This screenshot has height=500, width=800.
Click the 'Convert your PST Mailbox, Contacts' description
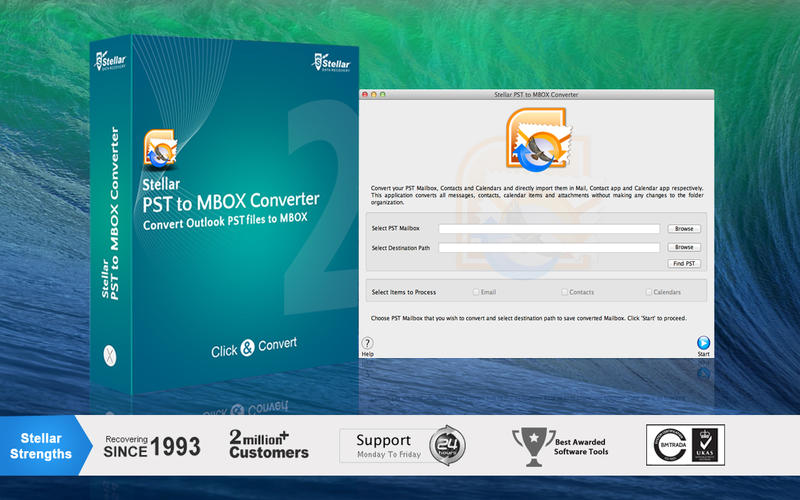pyautogui.click(x=537, y=195)
